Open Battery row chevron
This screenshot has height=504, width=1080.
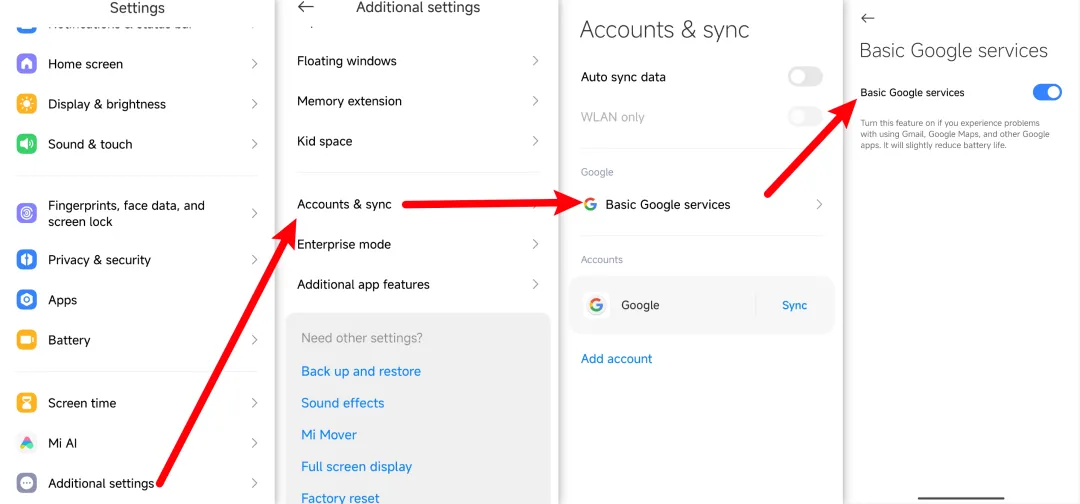click(254, 339)
